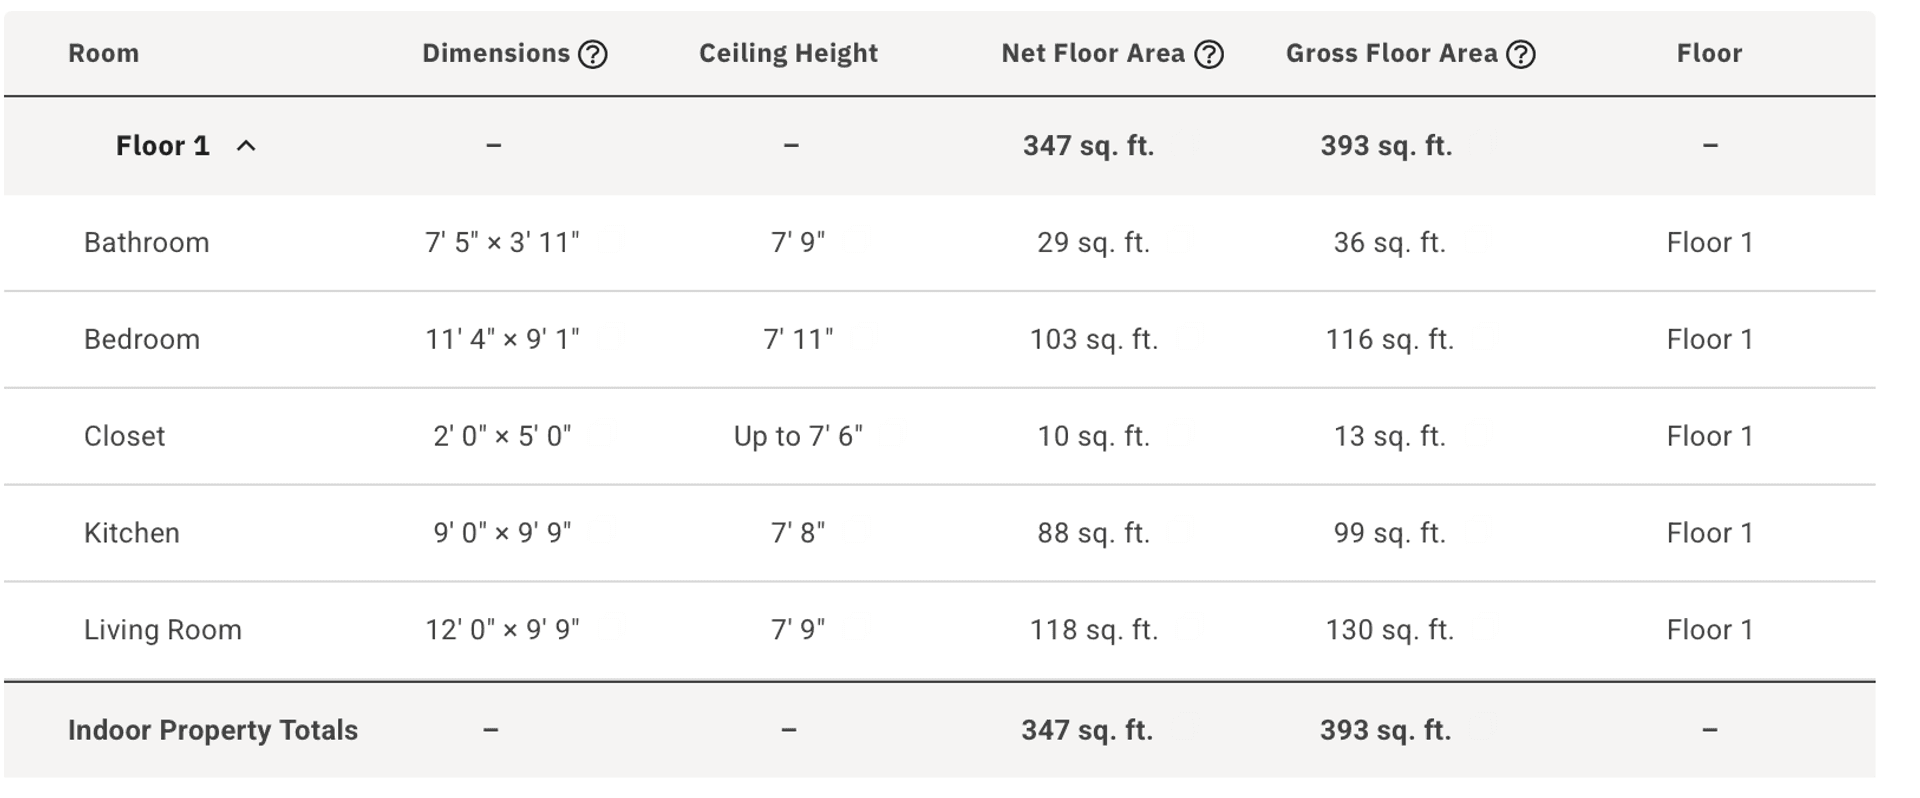This screenshot has height=798, width=1920.
Task: Select the Indoor Property Totals row label
Action: pos(213,731)
